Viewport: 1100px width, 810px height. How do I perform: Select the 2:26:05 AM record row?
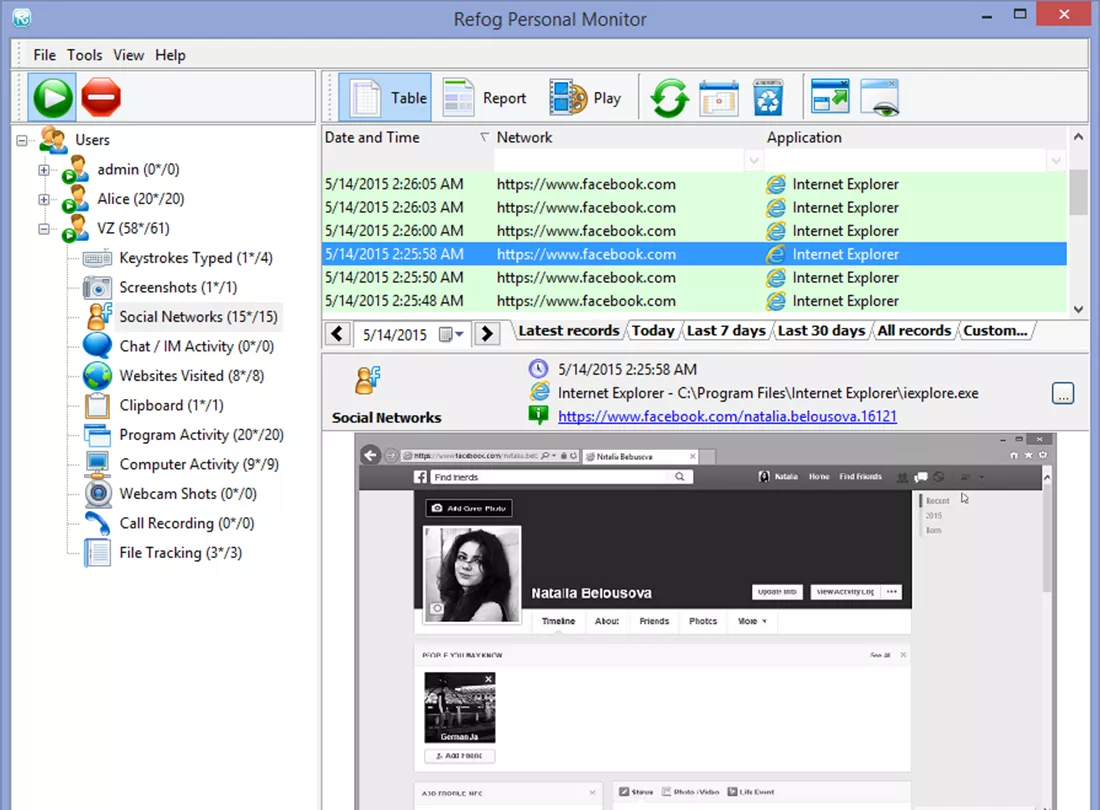695,184
